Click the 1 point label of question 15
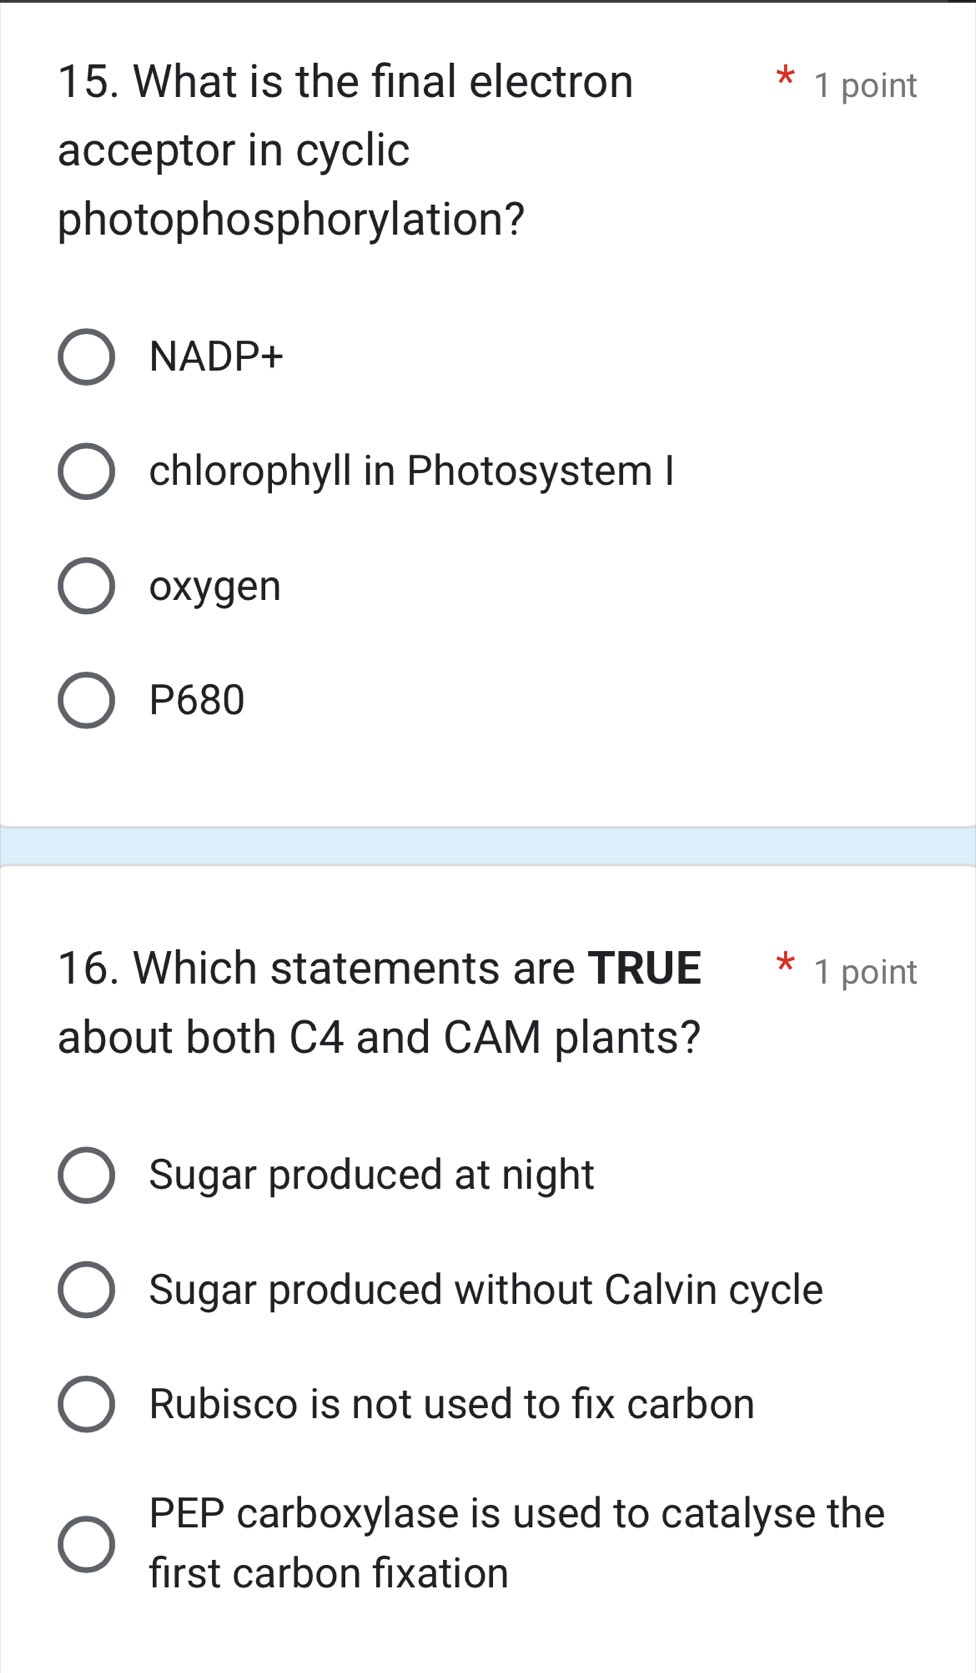 864,86
